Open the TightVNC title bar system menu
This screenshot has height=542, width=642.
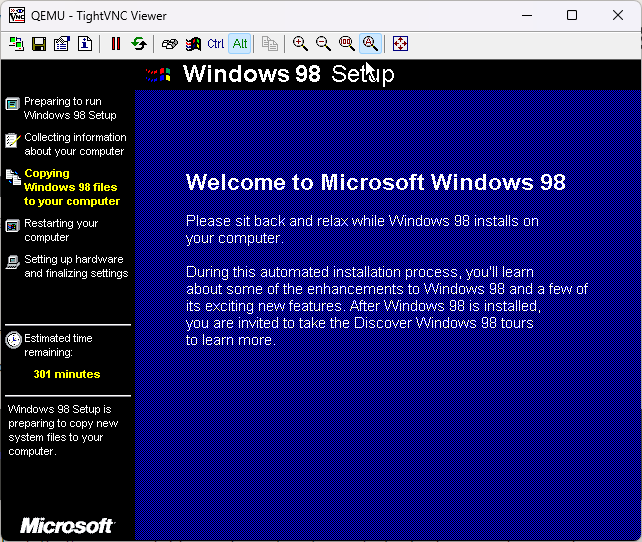point(17,15)
